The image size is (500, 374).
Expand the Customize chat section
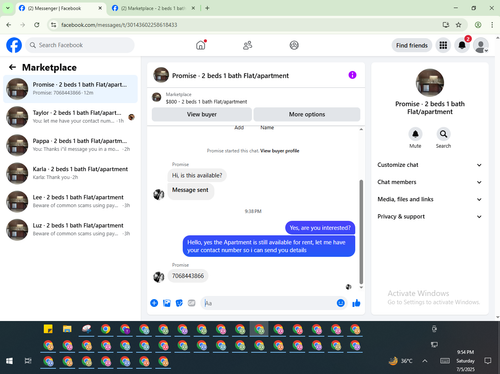point(430,165)
